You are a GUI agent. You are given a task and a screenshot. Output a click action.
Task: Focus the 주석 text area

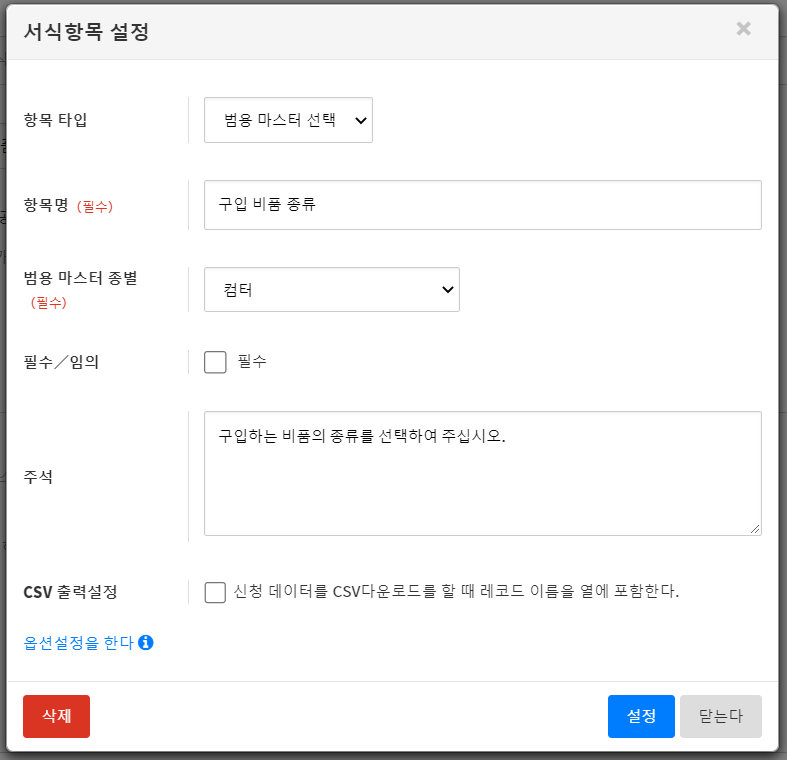click(x=482, y=473)
